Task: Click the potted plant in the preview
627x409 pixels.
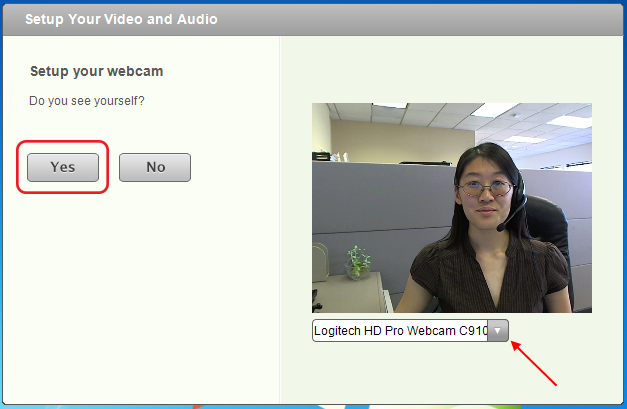Action: click(357, 262)
